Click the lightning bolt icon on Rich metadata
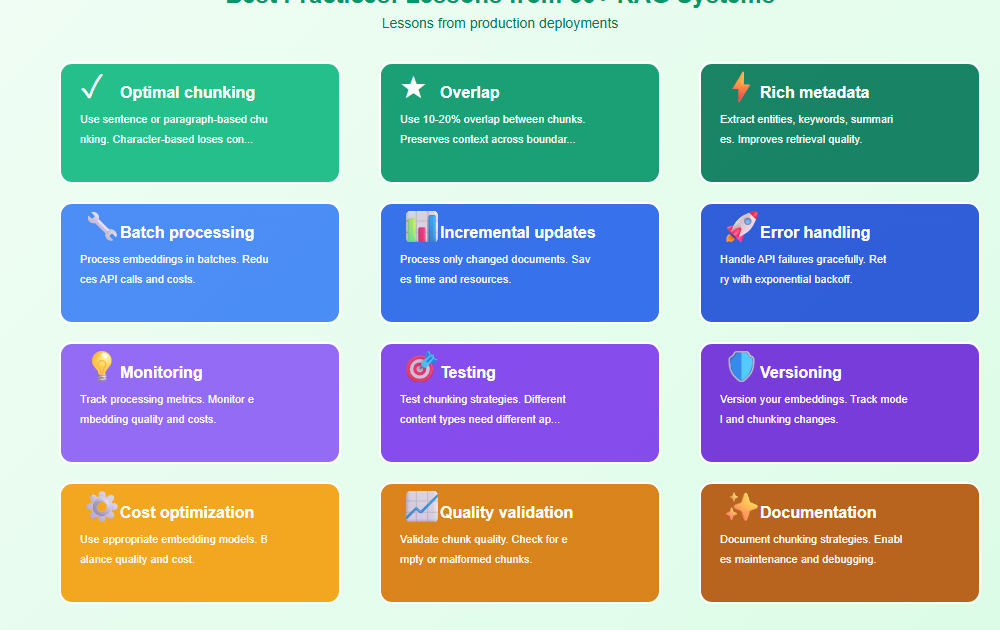The width and height of the screenshot is (1000, 630). point(740,88)
